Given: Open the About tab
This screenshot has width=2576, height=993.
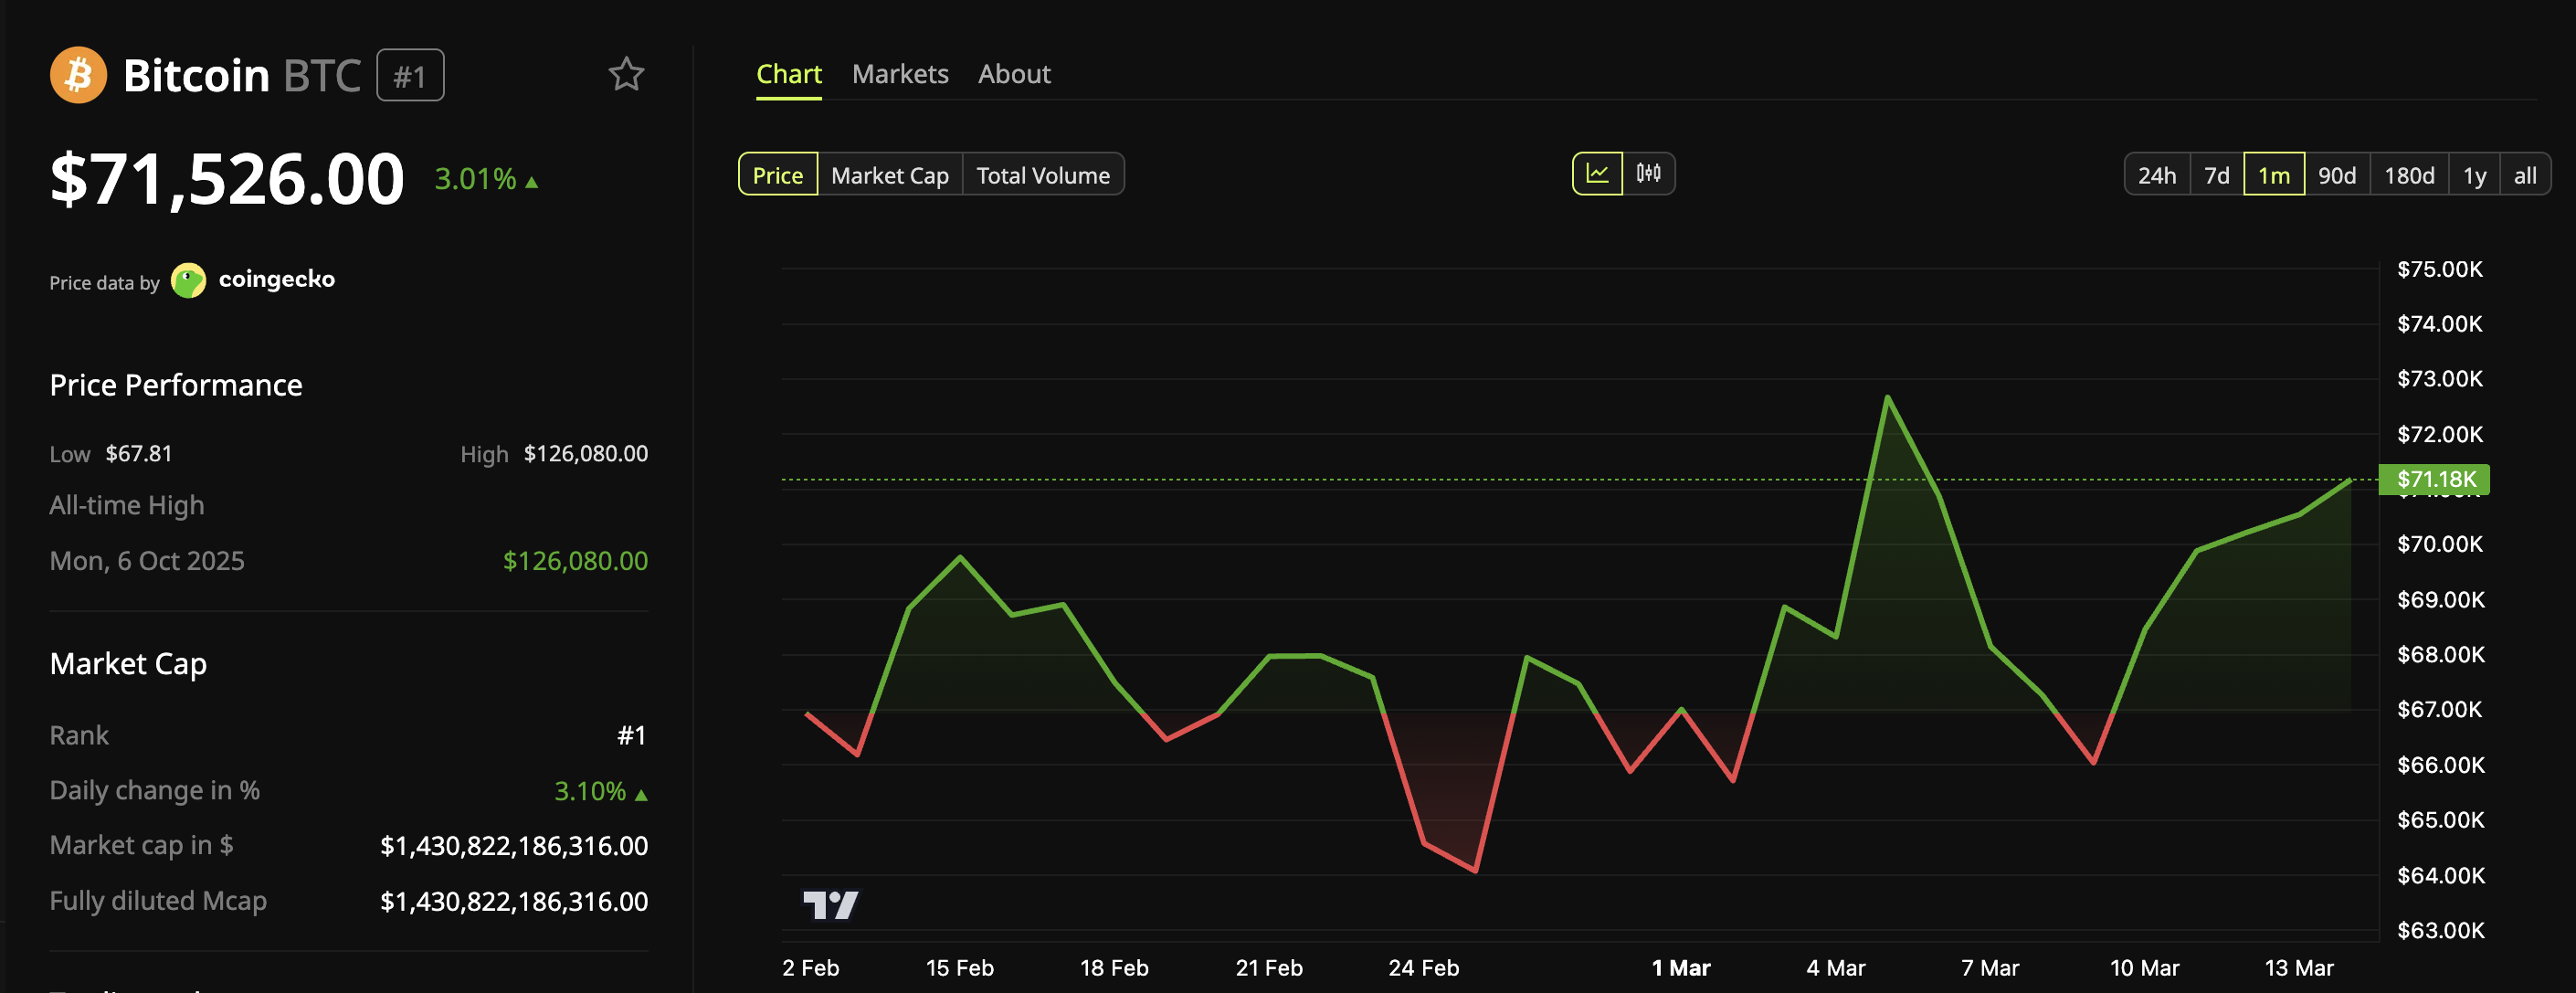Looking at the screenshot, I should (x=1013, y=73).
